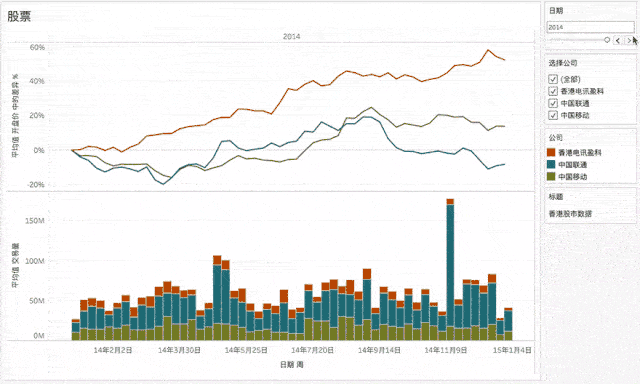Viewport: 640px width, 384px height.
Task: Click the olive 中国移动 legend swatch
Action: pos(551,176)
